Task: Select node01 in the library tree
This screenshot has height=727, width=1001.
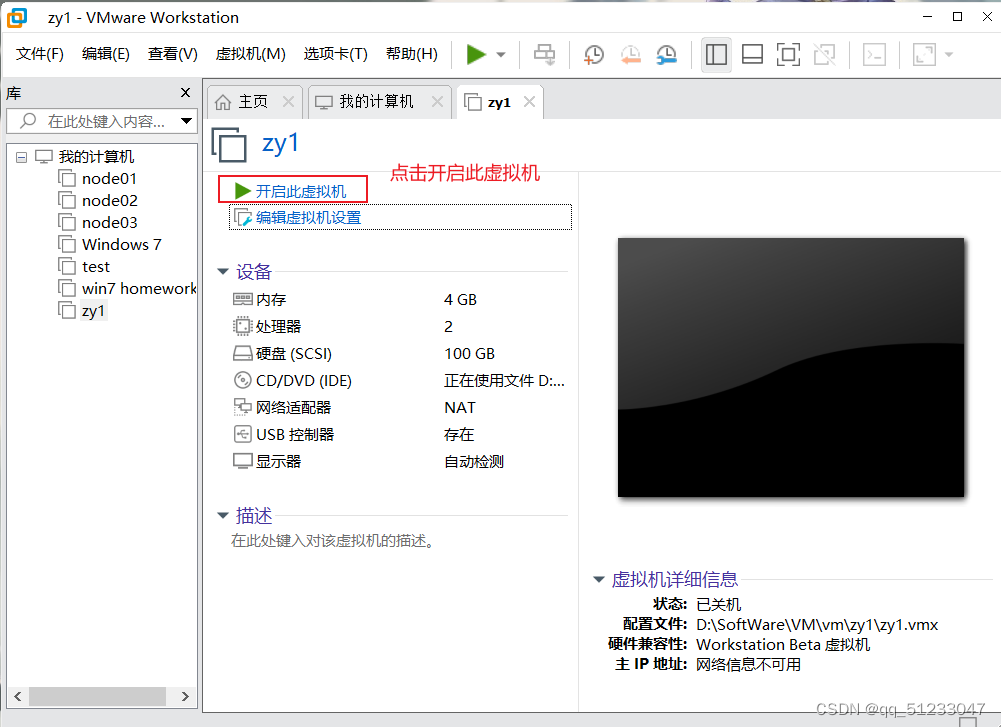Action: pyautogui.click(x=109, y=179)
